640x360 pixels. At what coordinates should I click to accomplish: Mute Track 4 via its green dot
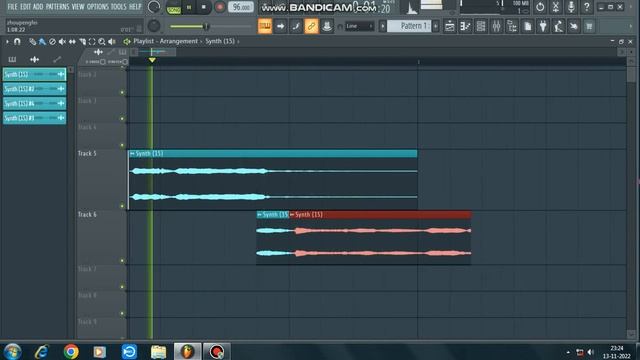122,145
